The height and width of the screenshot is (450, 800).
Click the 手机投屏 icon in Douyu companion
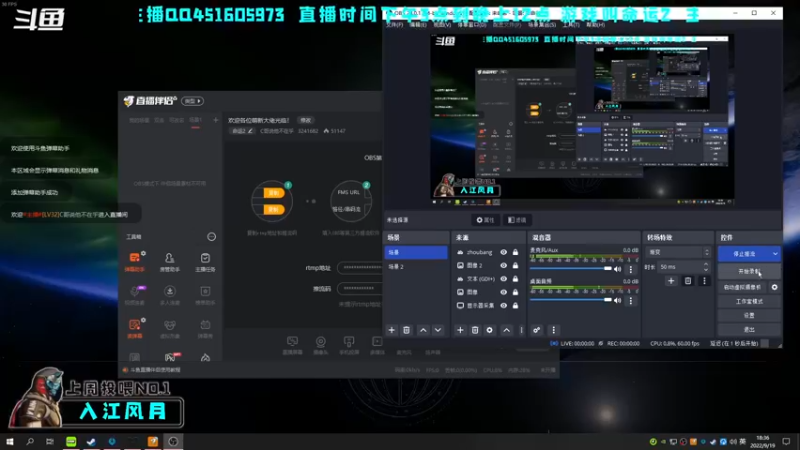click(x=349, y=344)
